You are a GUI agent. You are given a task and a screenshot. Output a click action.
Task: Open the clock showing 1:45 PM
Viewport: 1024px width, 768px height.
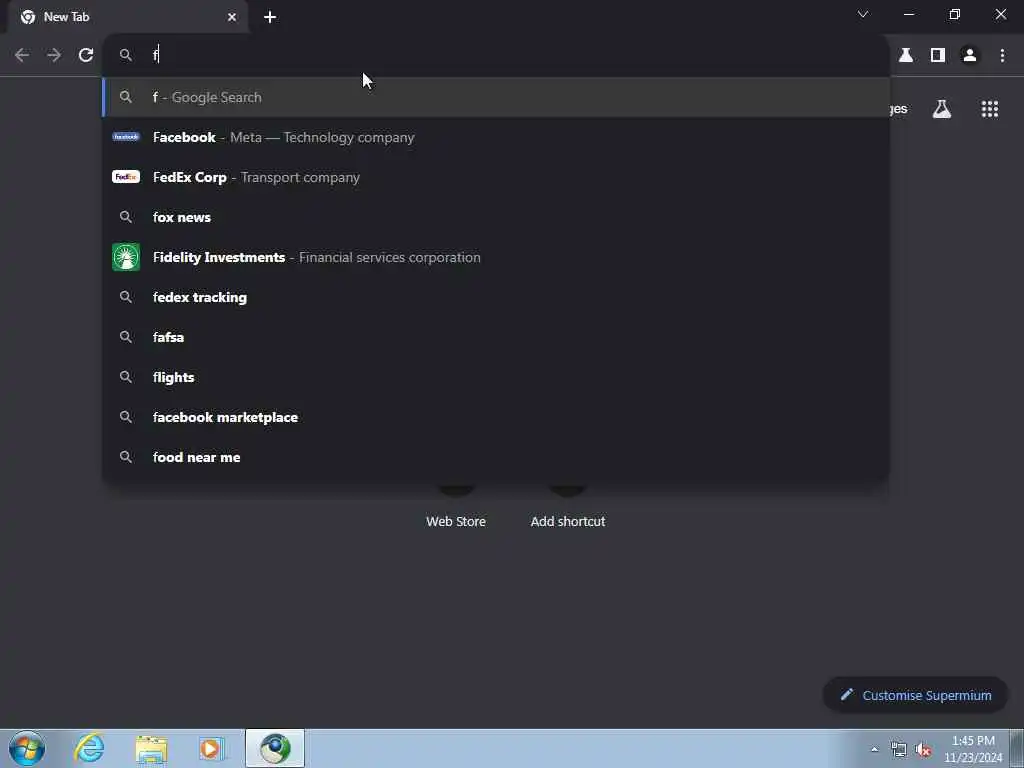[973, 749]
